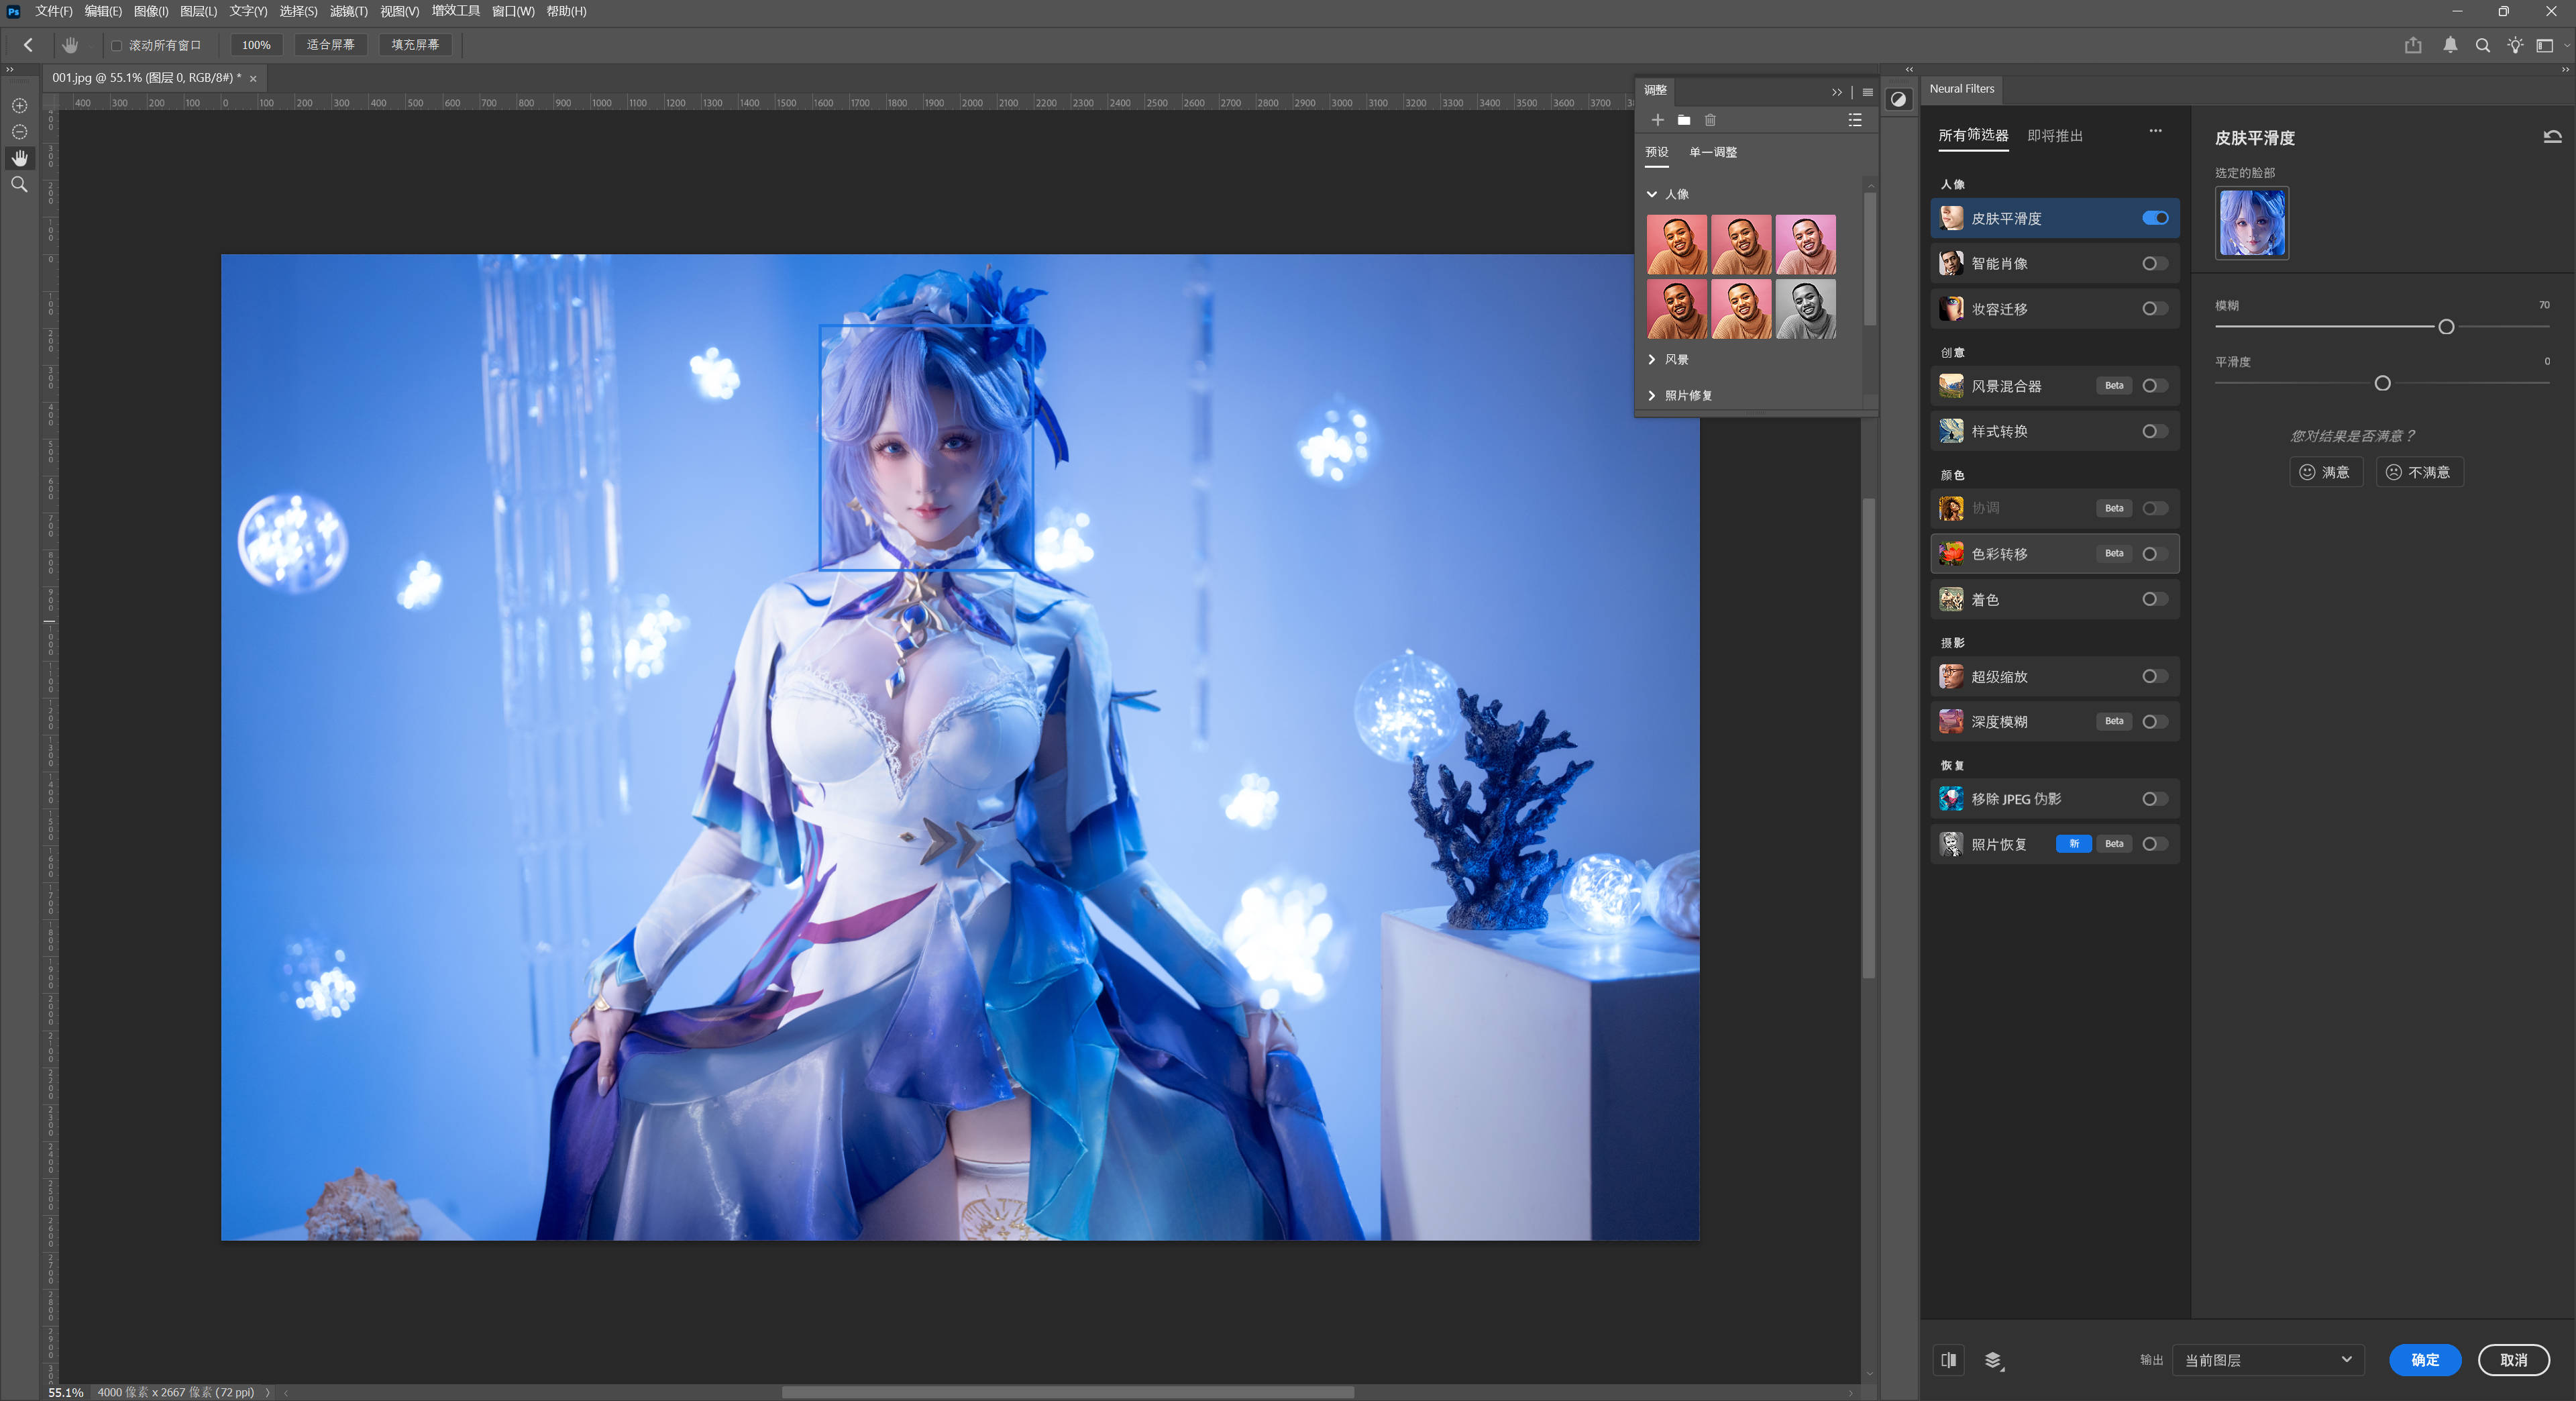2576x1401 pixels.
Task: Select the add-to-selection brush tool
Action: [19, 106]
